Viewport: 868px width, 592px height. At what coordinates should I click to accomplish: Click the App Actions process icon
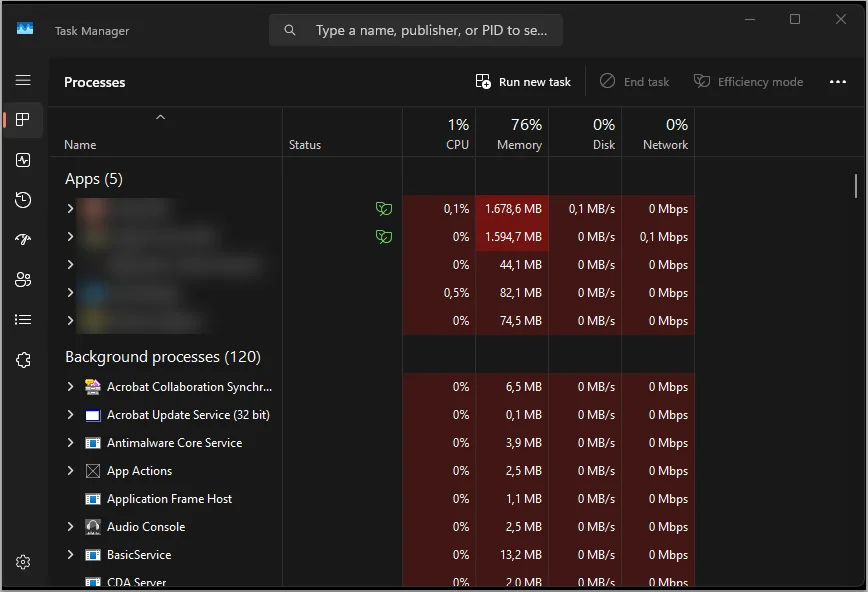coord(92,471)
